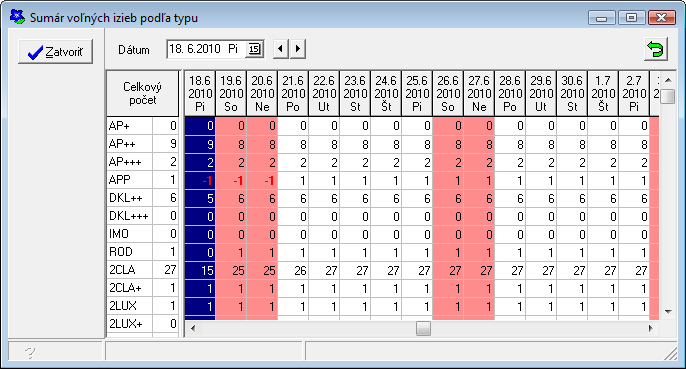The height and width of the screenshot is (369, 686).
Task: Click the application icon in the title bar
Action: click(18, 17)
